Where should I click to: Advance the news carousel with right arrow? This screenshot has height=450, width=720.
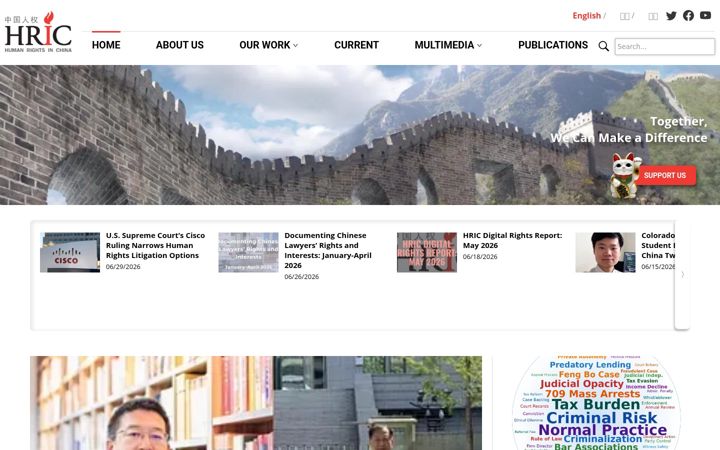683,274
